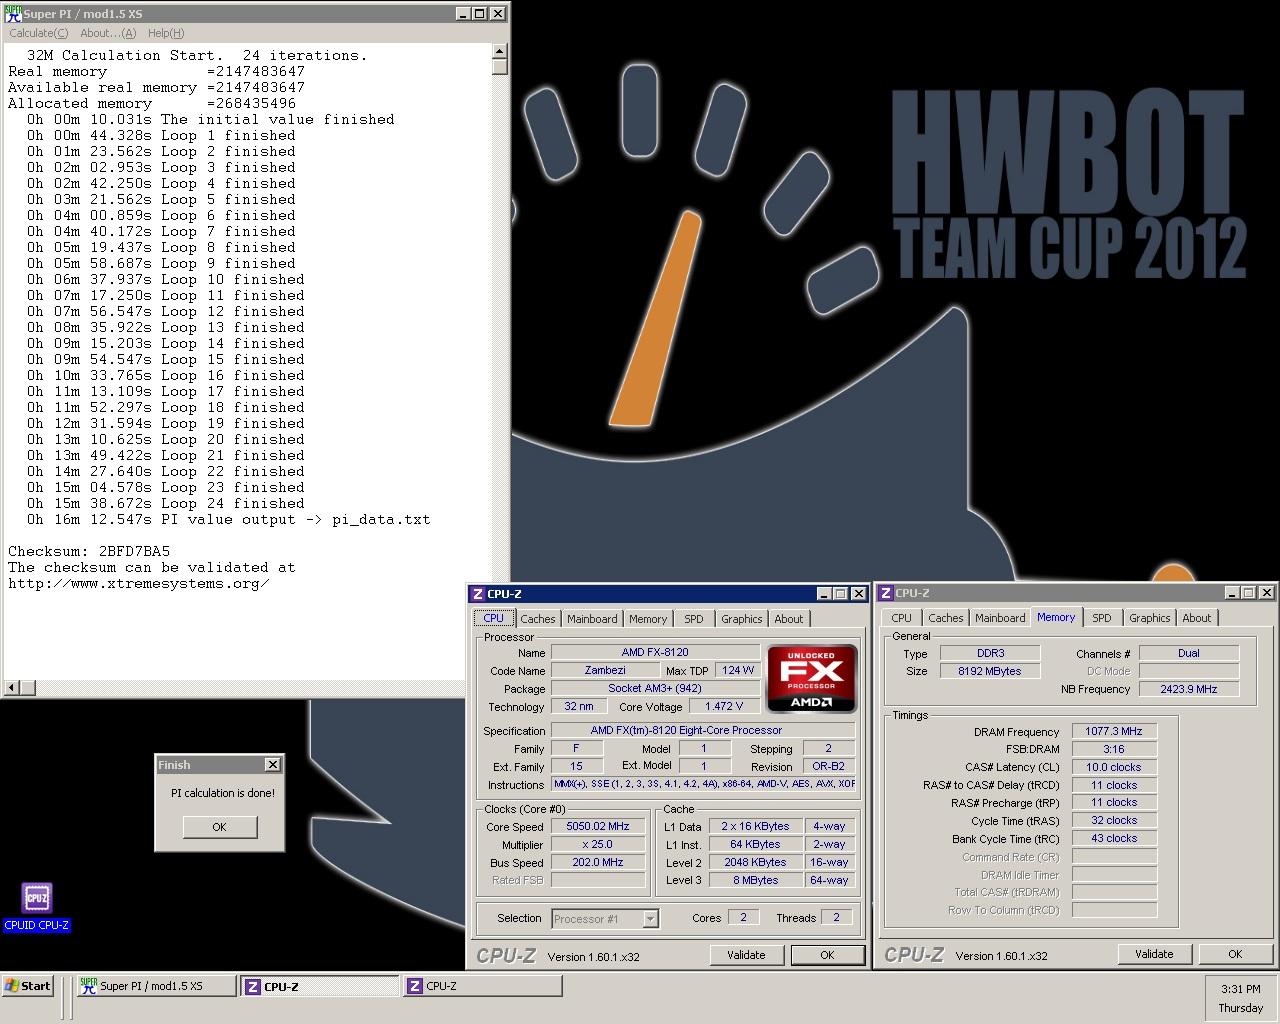Close the Finish dialog with X button

pyautogui.click(x=272, y=765)
